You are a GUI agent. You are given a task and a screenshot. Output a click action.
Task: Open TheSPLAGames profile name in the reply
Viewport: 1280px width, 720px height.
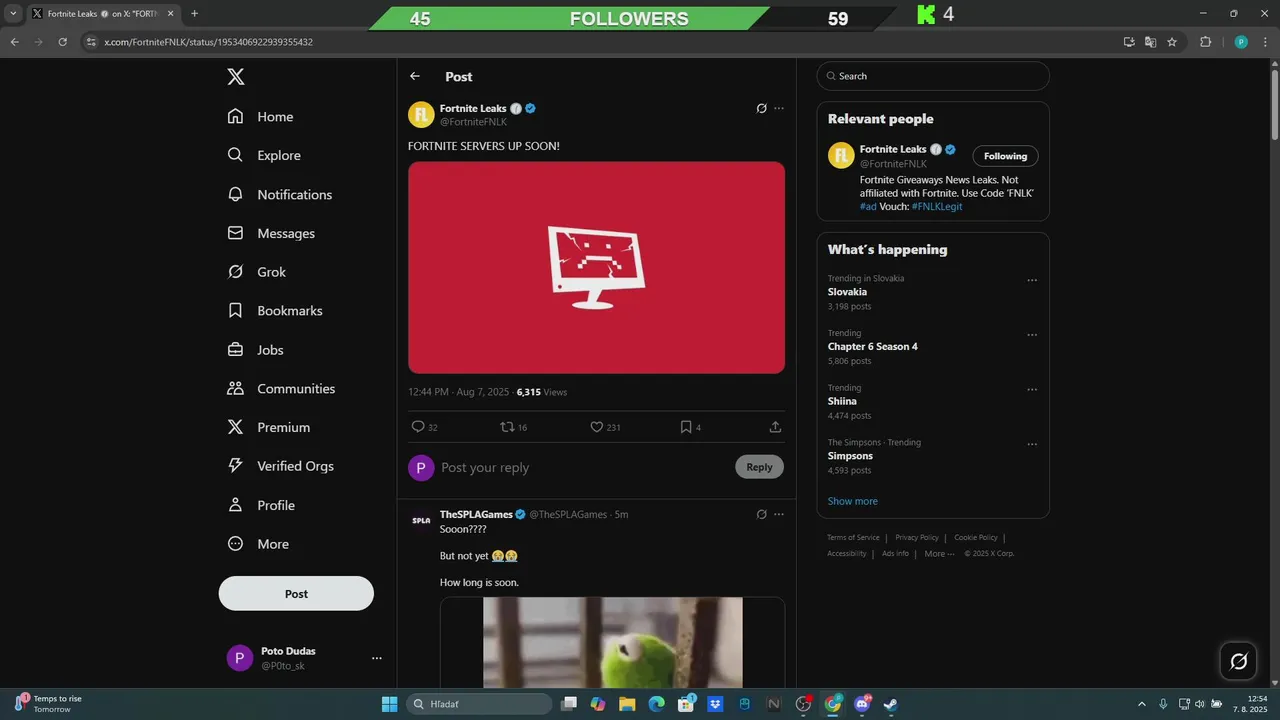476,514
